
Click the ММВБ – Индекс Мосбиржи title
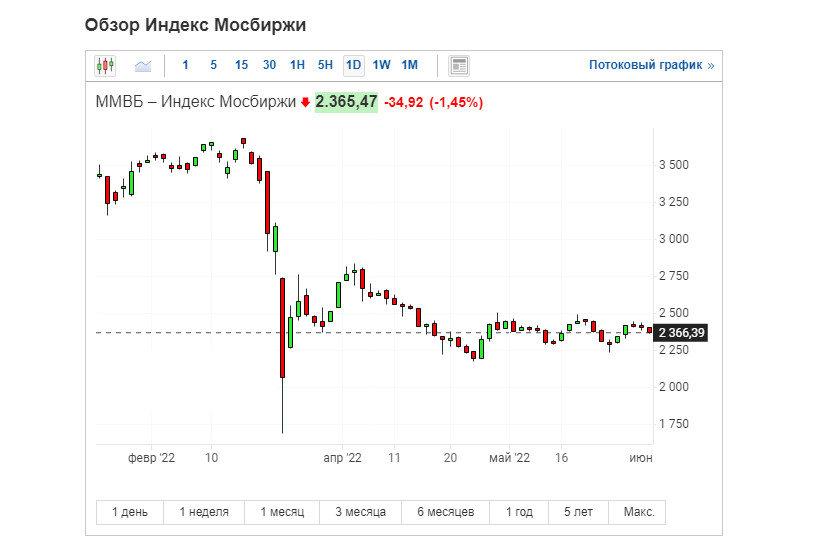pos(196,101)
